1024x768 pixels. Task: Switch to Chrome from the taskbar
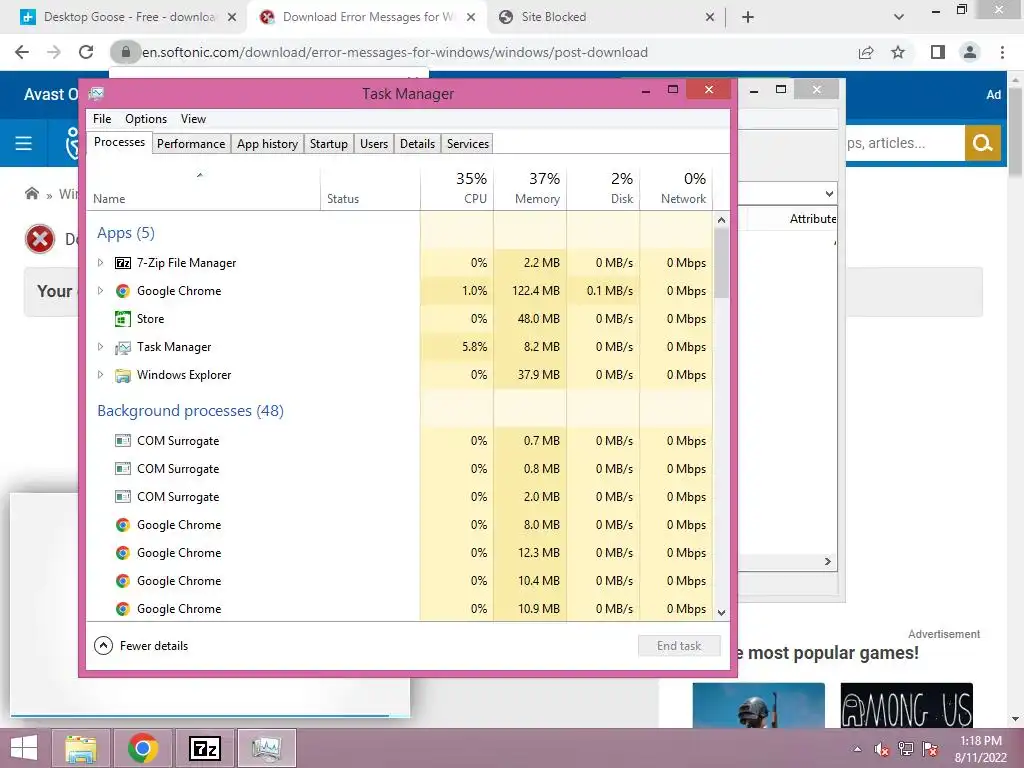143,748
